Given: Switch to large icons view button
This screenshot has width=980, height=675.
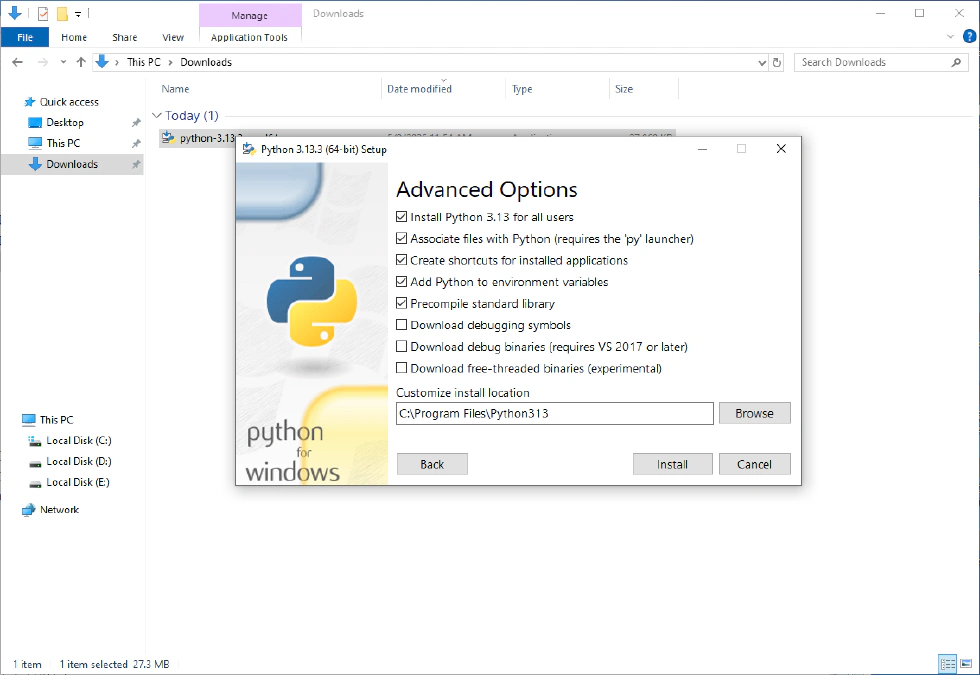Looking at the screenshot, I should tap(965, 664).
